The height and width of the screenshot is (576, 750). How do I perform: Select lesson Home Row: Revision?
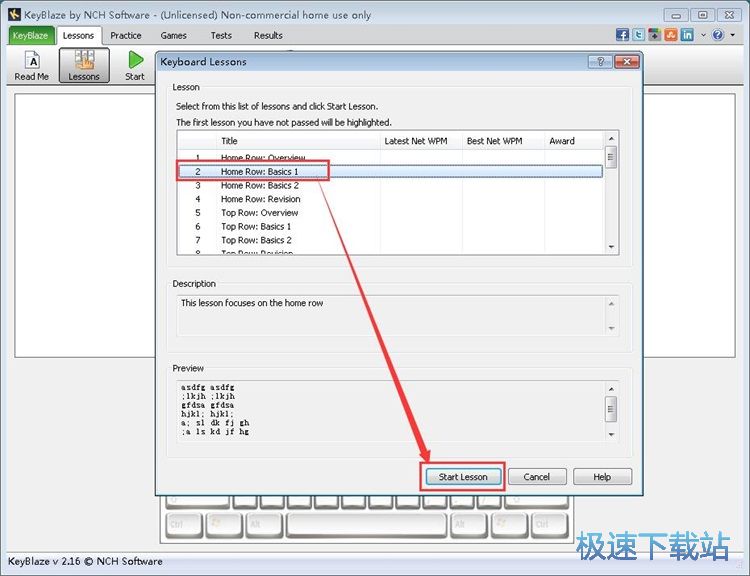coord(390,199)
